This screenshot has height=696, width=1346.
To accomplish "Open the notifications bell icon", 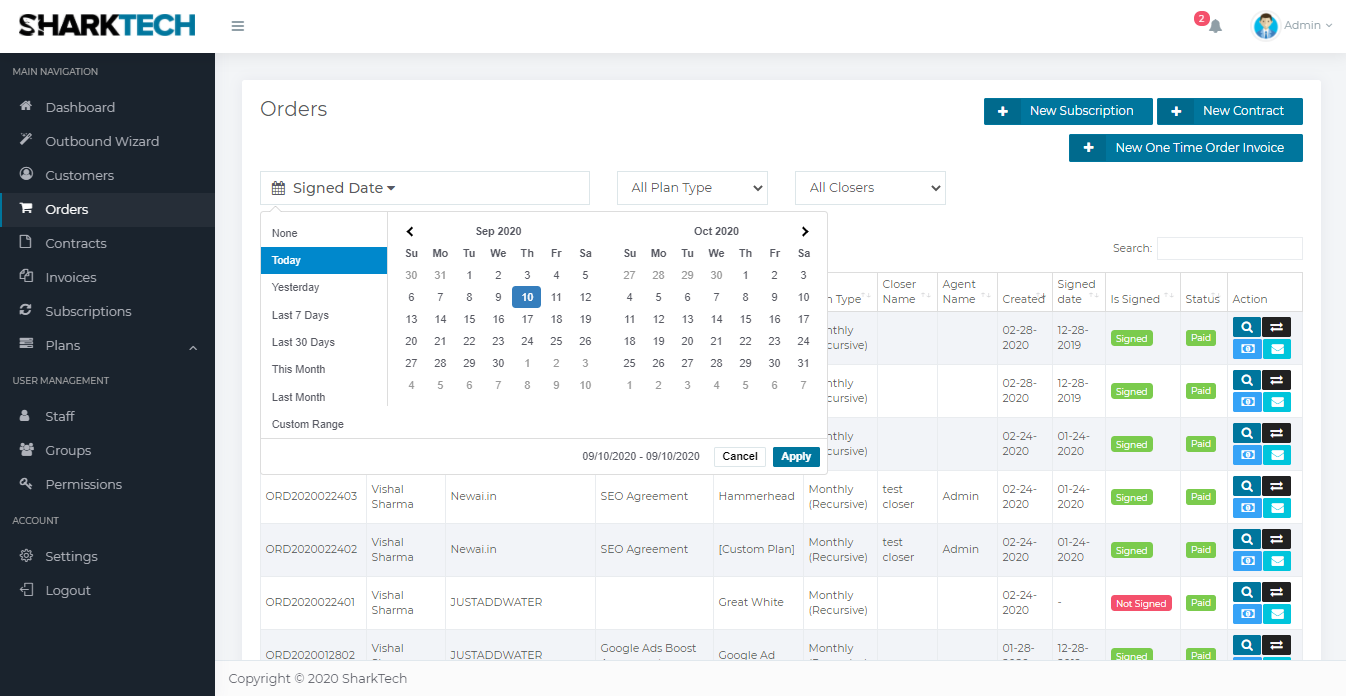I will pos(1215,26).
